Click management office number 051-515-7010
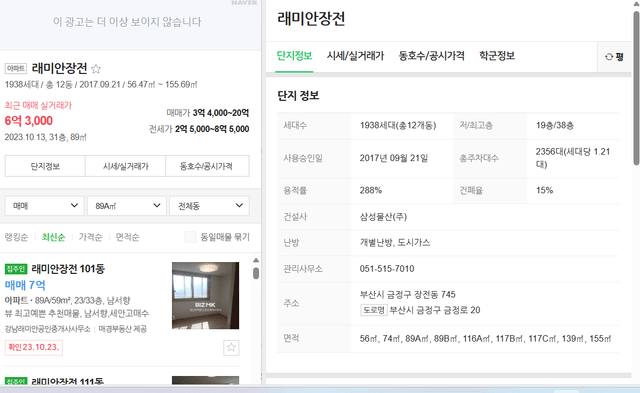This screenshot has height=393, width=640. (387, 269)
